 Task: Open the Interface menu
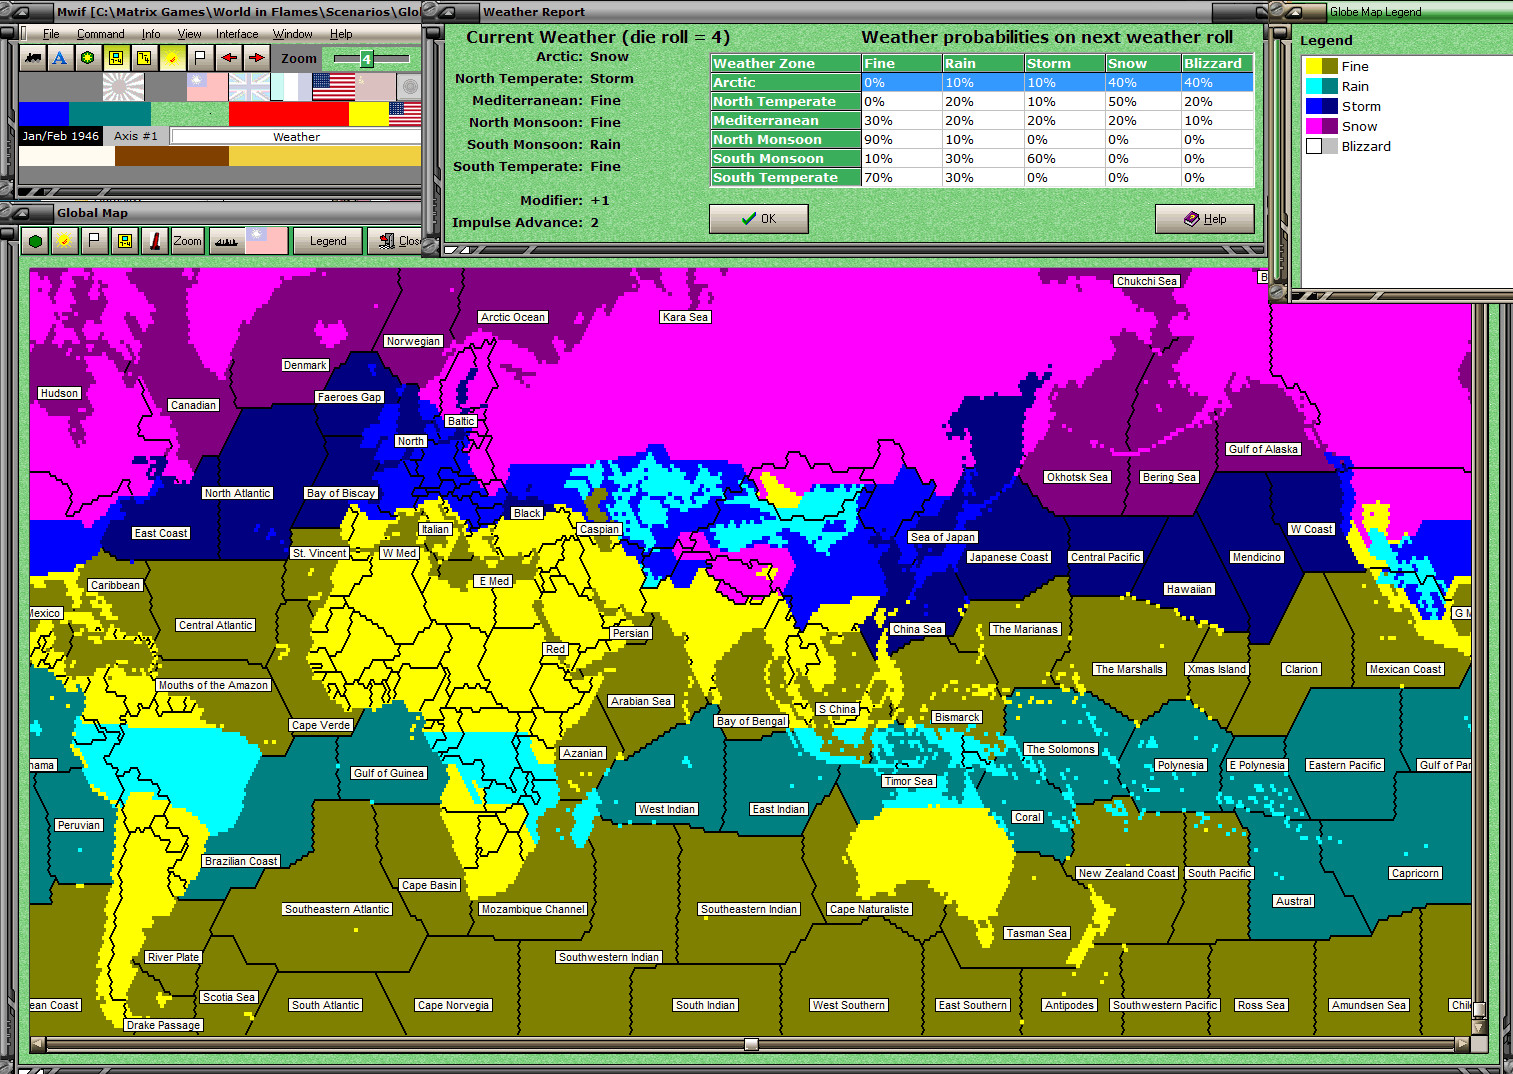pos(237,34)
